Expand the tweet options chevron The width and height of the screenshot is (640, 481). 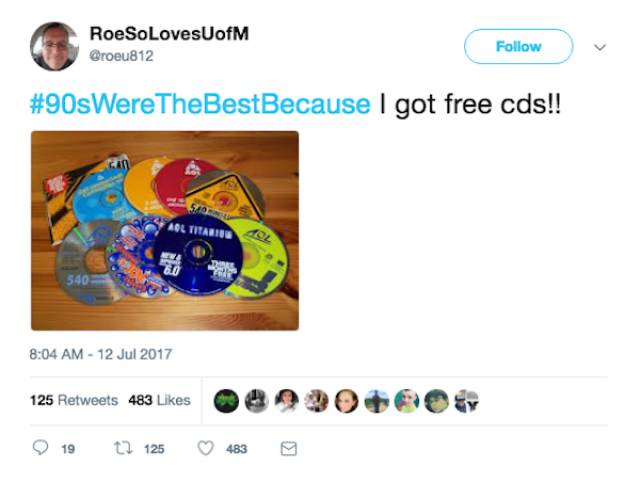(600, 47)
